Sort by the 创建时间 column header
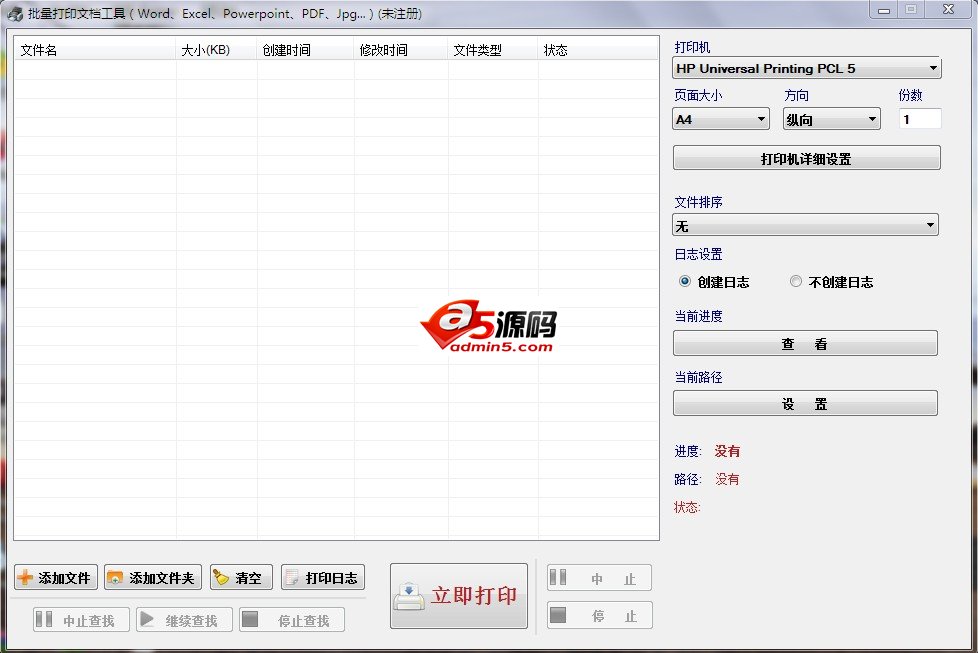 305,50
